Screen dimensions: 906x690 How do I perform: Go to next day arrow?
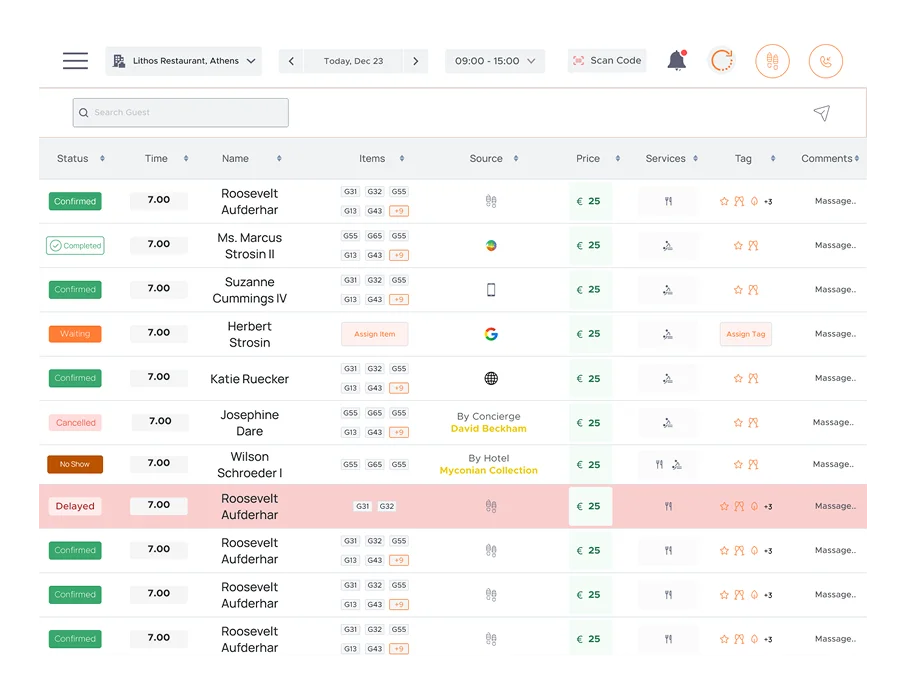415,61
